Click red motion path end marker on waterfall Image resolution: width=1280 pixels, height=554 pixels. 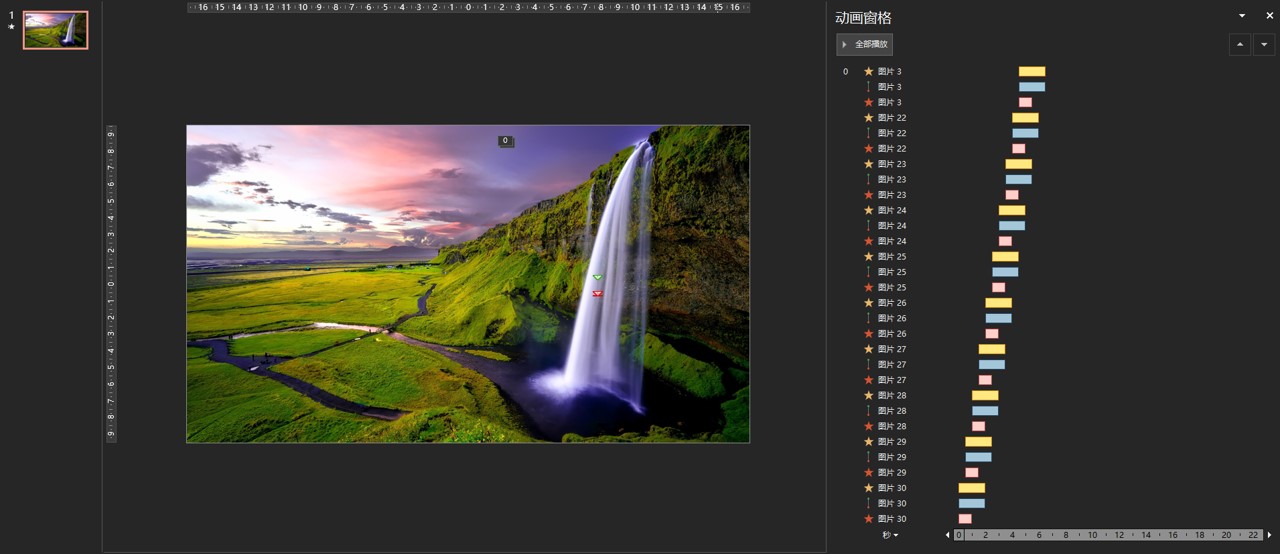(x=597, y=294)
